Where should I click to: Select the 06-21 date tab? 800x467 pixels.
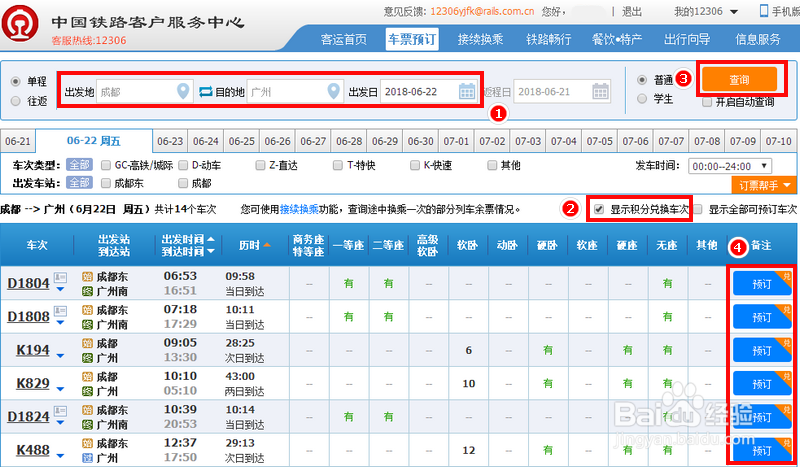[18, 141]
